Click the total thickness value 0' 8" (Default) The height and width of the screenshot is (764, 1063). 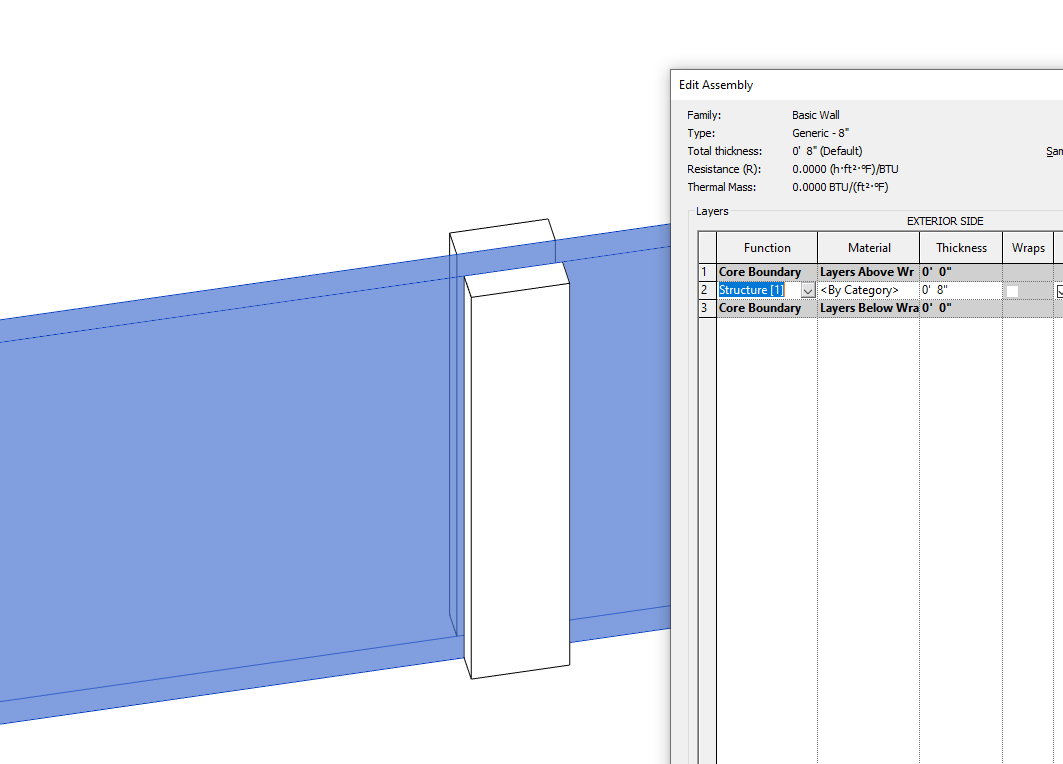click(827, 151)
